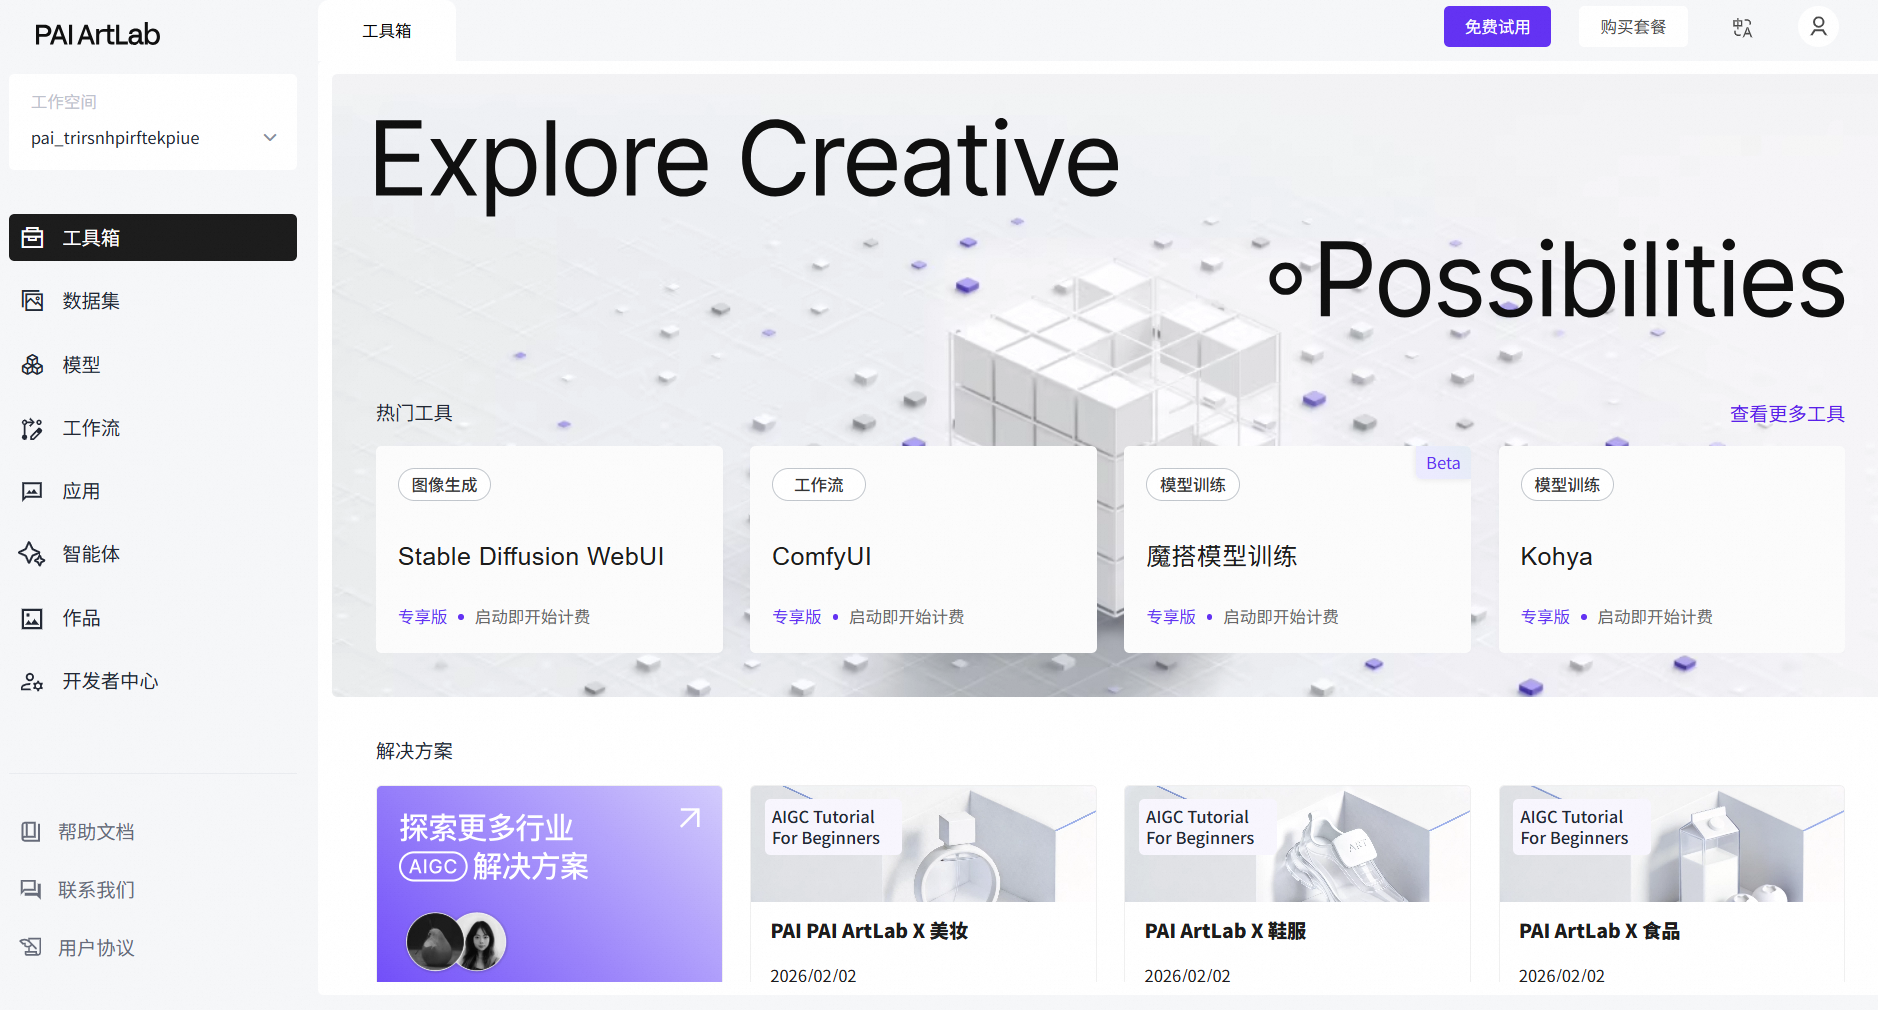Click the 应用 application icon
Screen dimensions: 1878x1010
(x=32, y=492)
